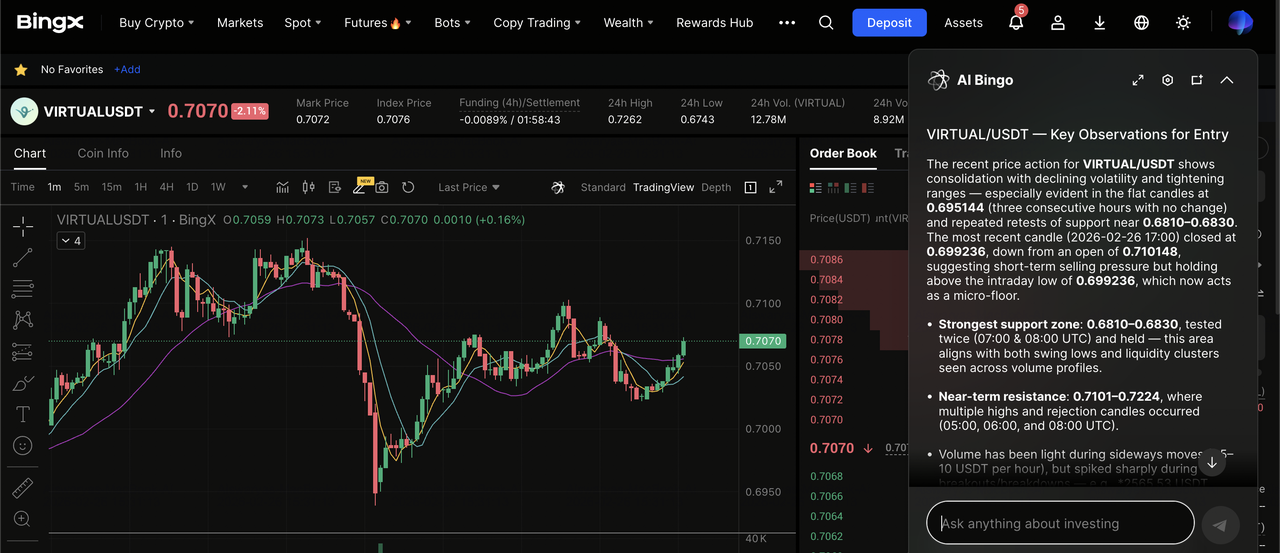Open AI Bingo settings hexagon icon
Image resolution: width=1280 pixels, height=553 pixels.
tap(1167, 80)
